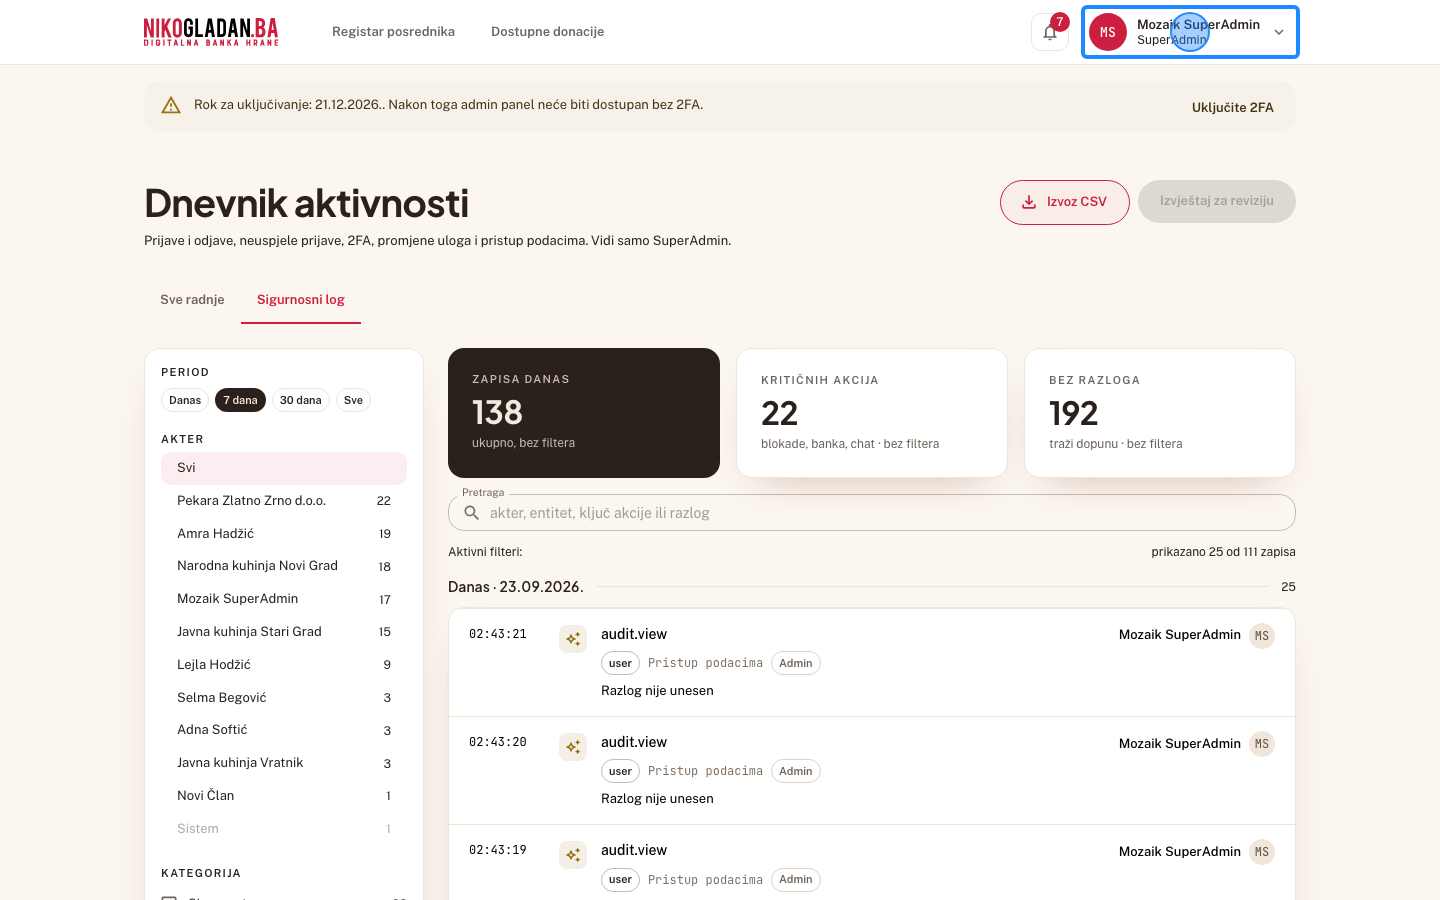Image resolution: width=1440 pixels, height=900 pixels.
Task: Click the Admin tag on 02:43:21 entry
Action: coord(796,663)
